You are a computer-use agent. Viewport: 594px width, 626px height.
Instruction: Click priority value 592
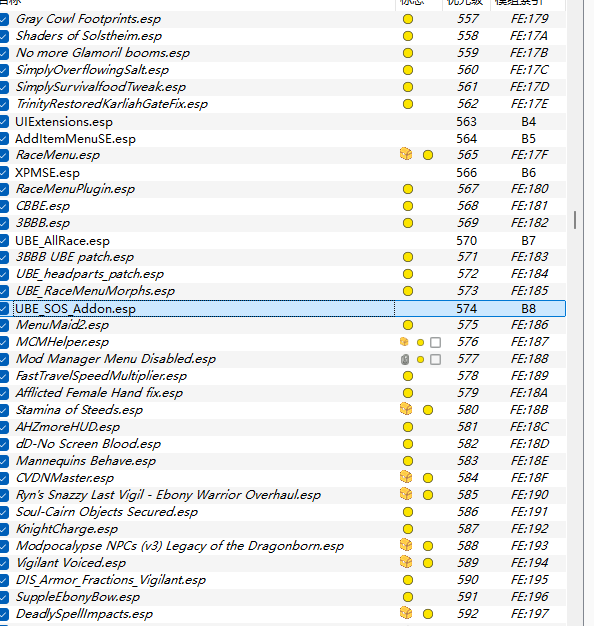click(x=468, y=614)
